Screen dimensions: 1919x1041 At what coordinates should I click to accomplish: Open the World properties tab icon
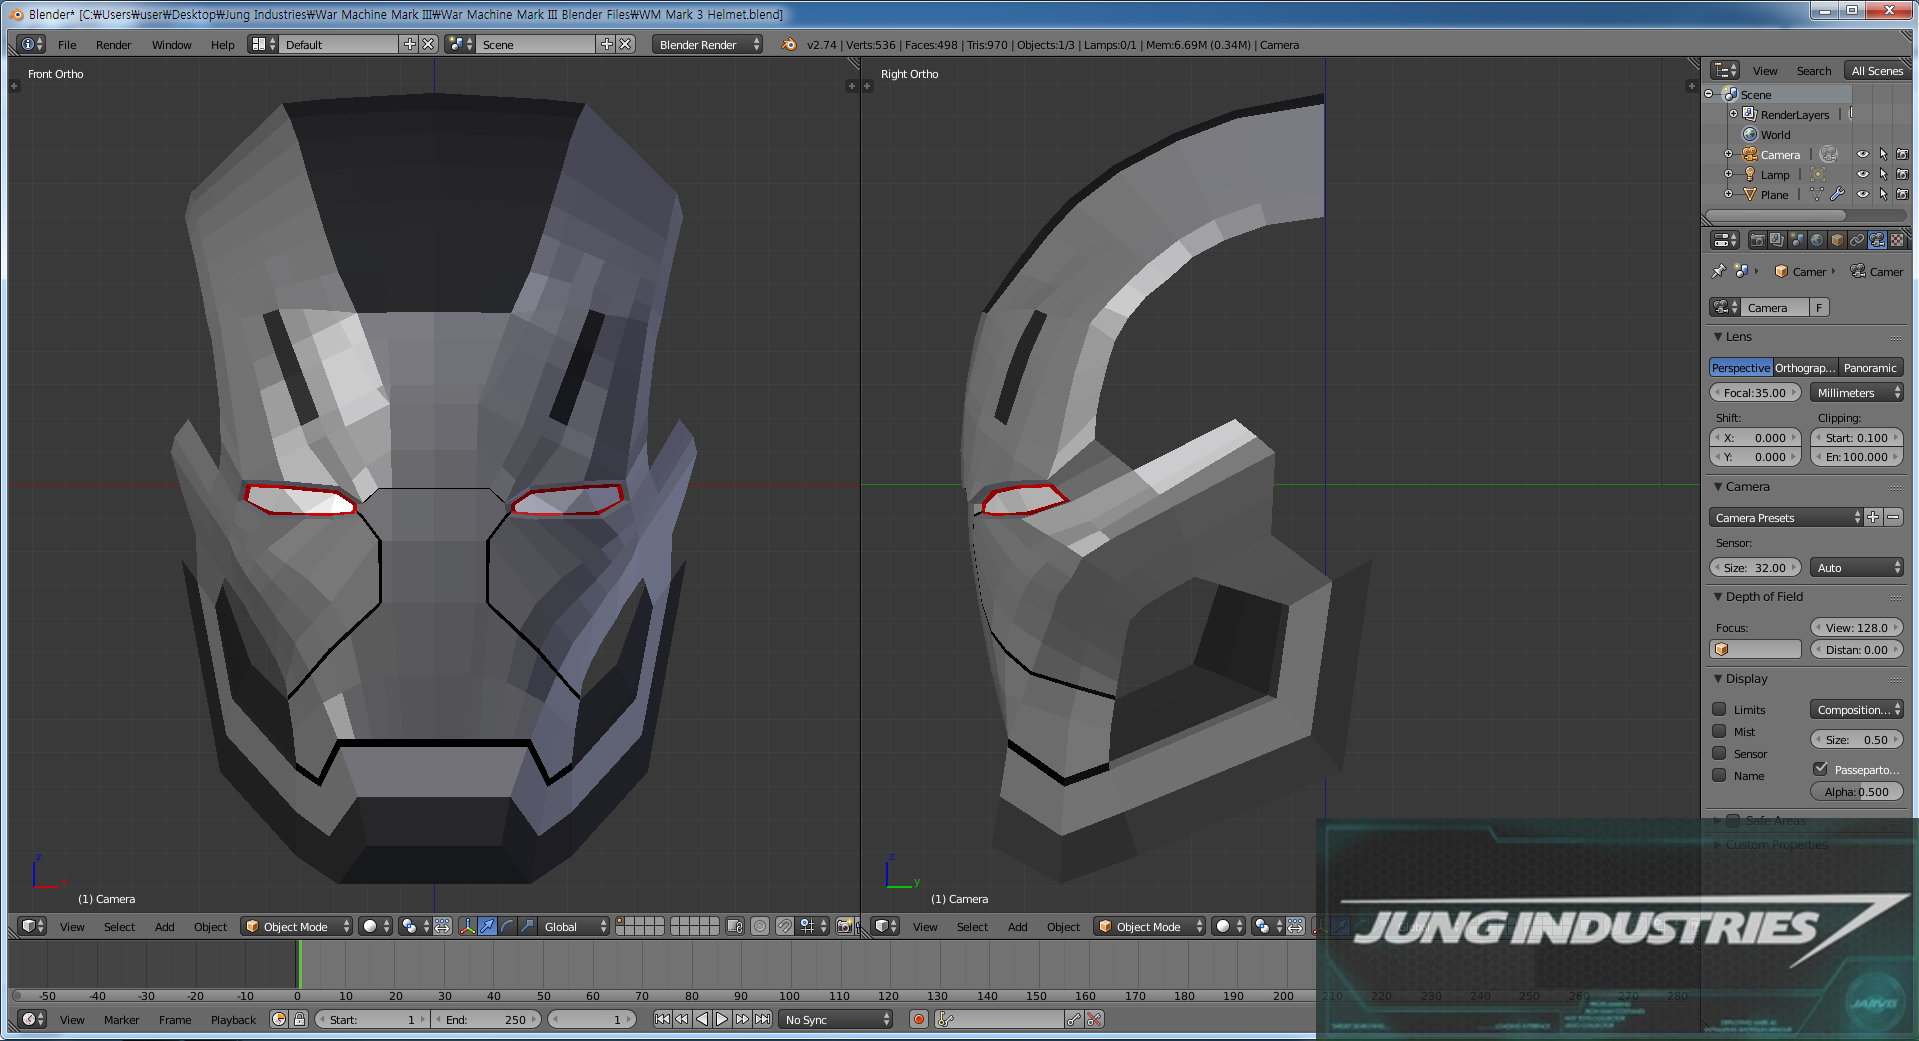tap(1817, 240)
